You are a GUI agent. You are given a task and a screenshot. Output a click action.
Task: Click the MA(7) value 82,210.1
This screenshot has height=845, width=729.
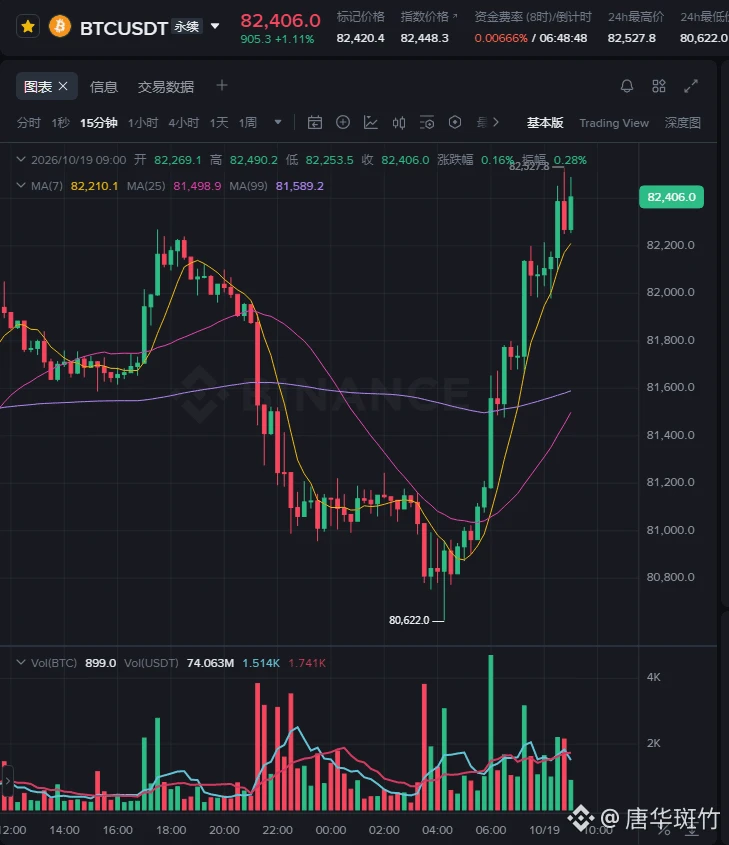click(94, 186)
